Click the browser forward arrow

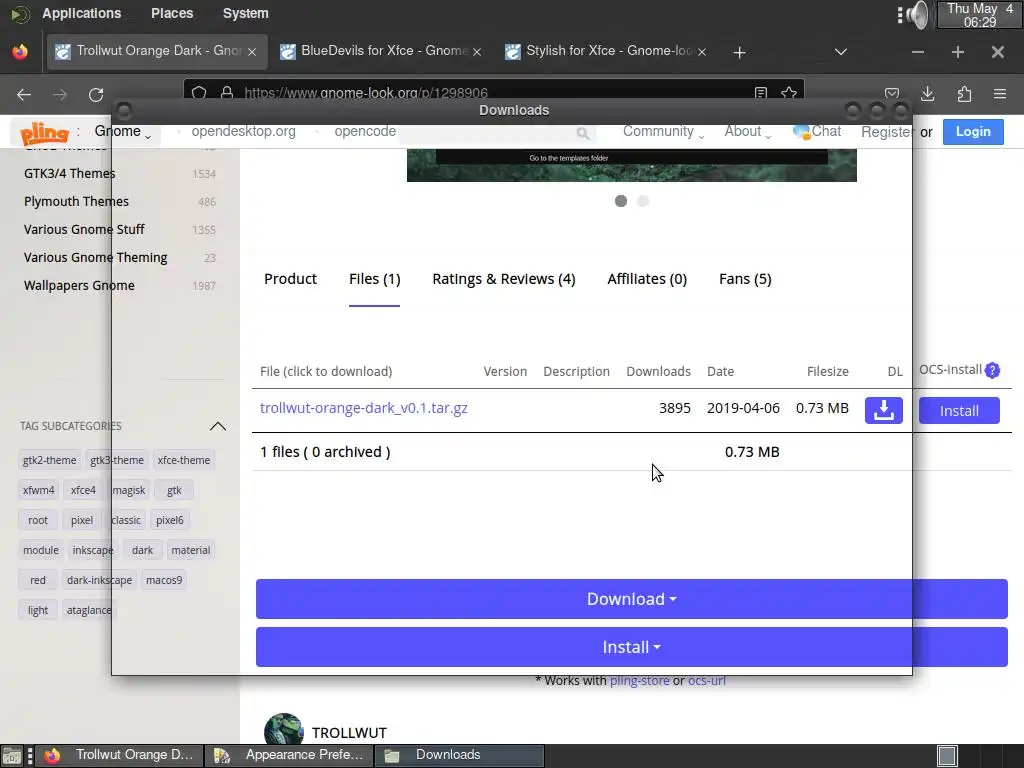[59, 95]
